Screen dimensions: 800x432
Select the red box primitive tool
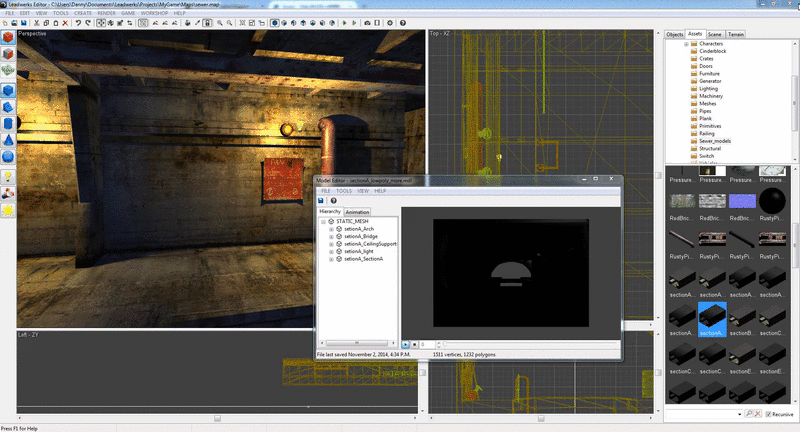click(8, 39)
